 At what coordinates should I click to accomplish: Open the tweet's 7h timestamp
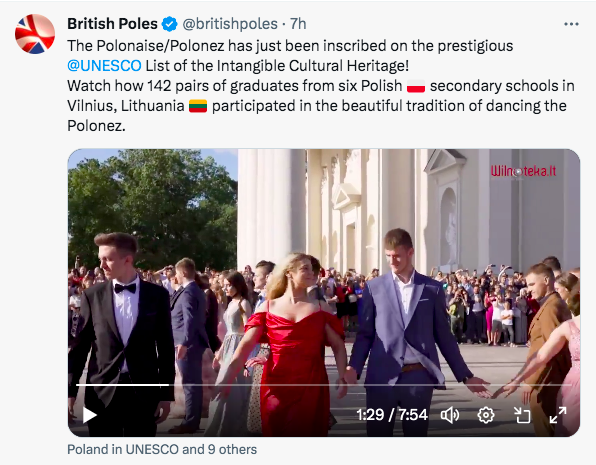(x=298, y=24)
